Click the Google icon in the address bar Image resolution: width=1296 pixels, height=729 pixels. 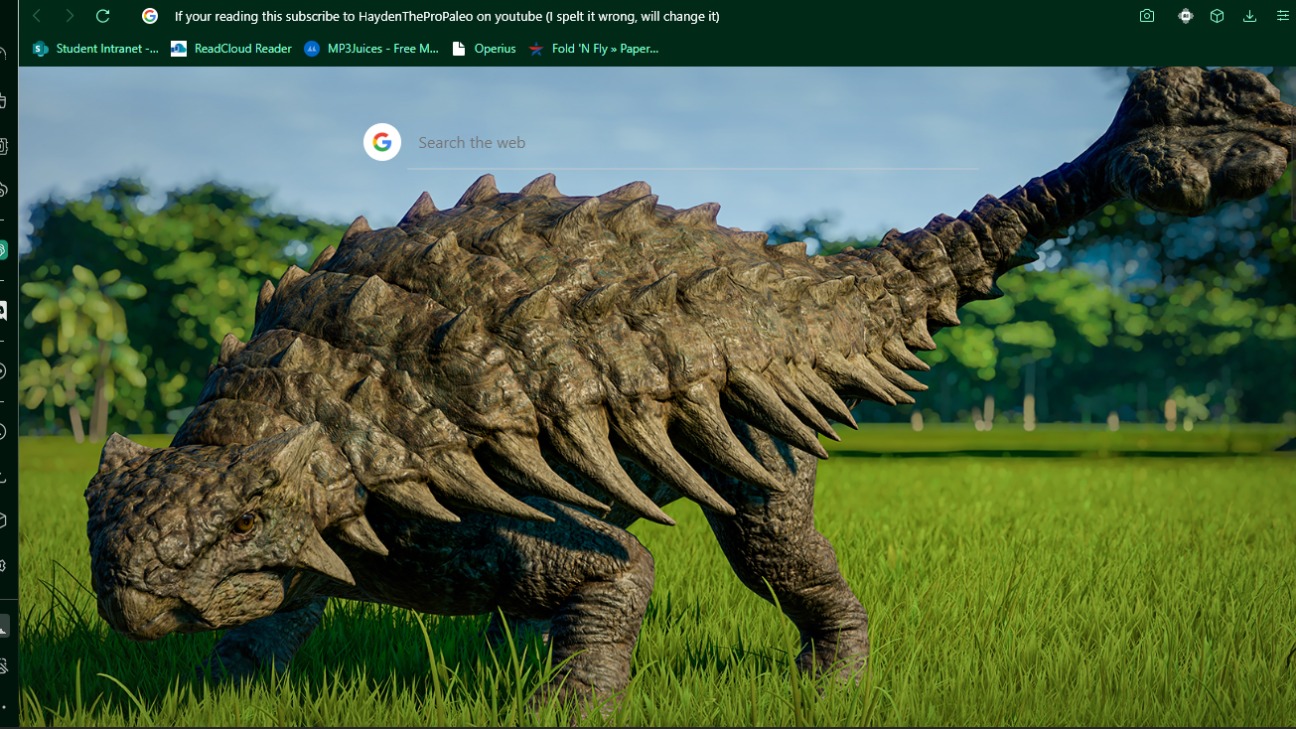150,16
